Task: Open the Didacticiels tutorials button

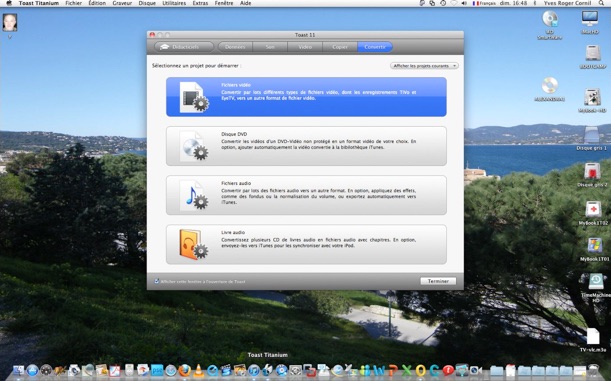Action: click(184, 47)
